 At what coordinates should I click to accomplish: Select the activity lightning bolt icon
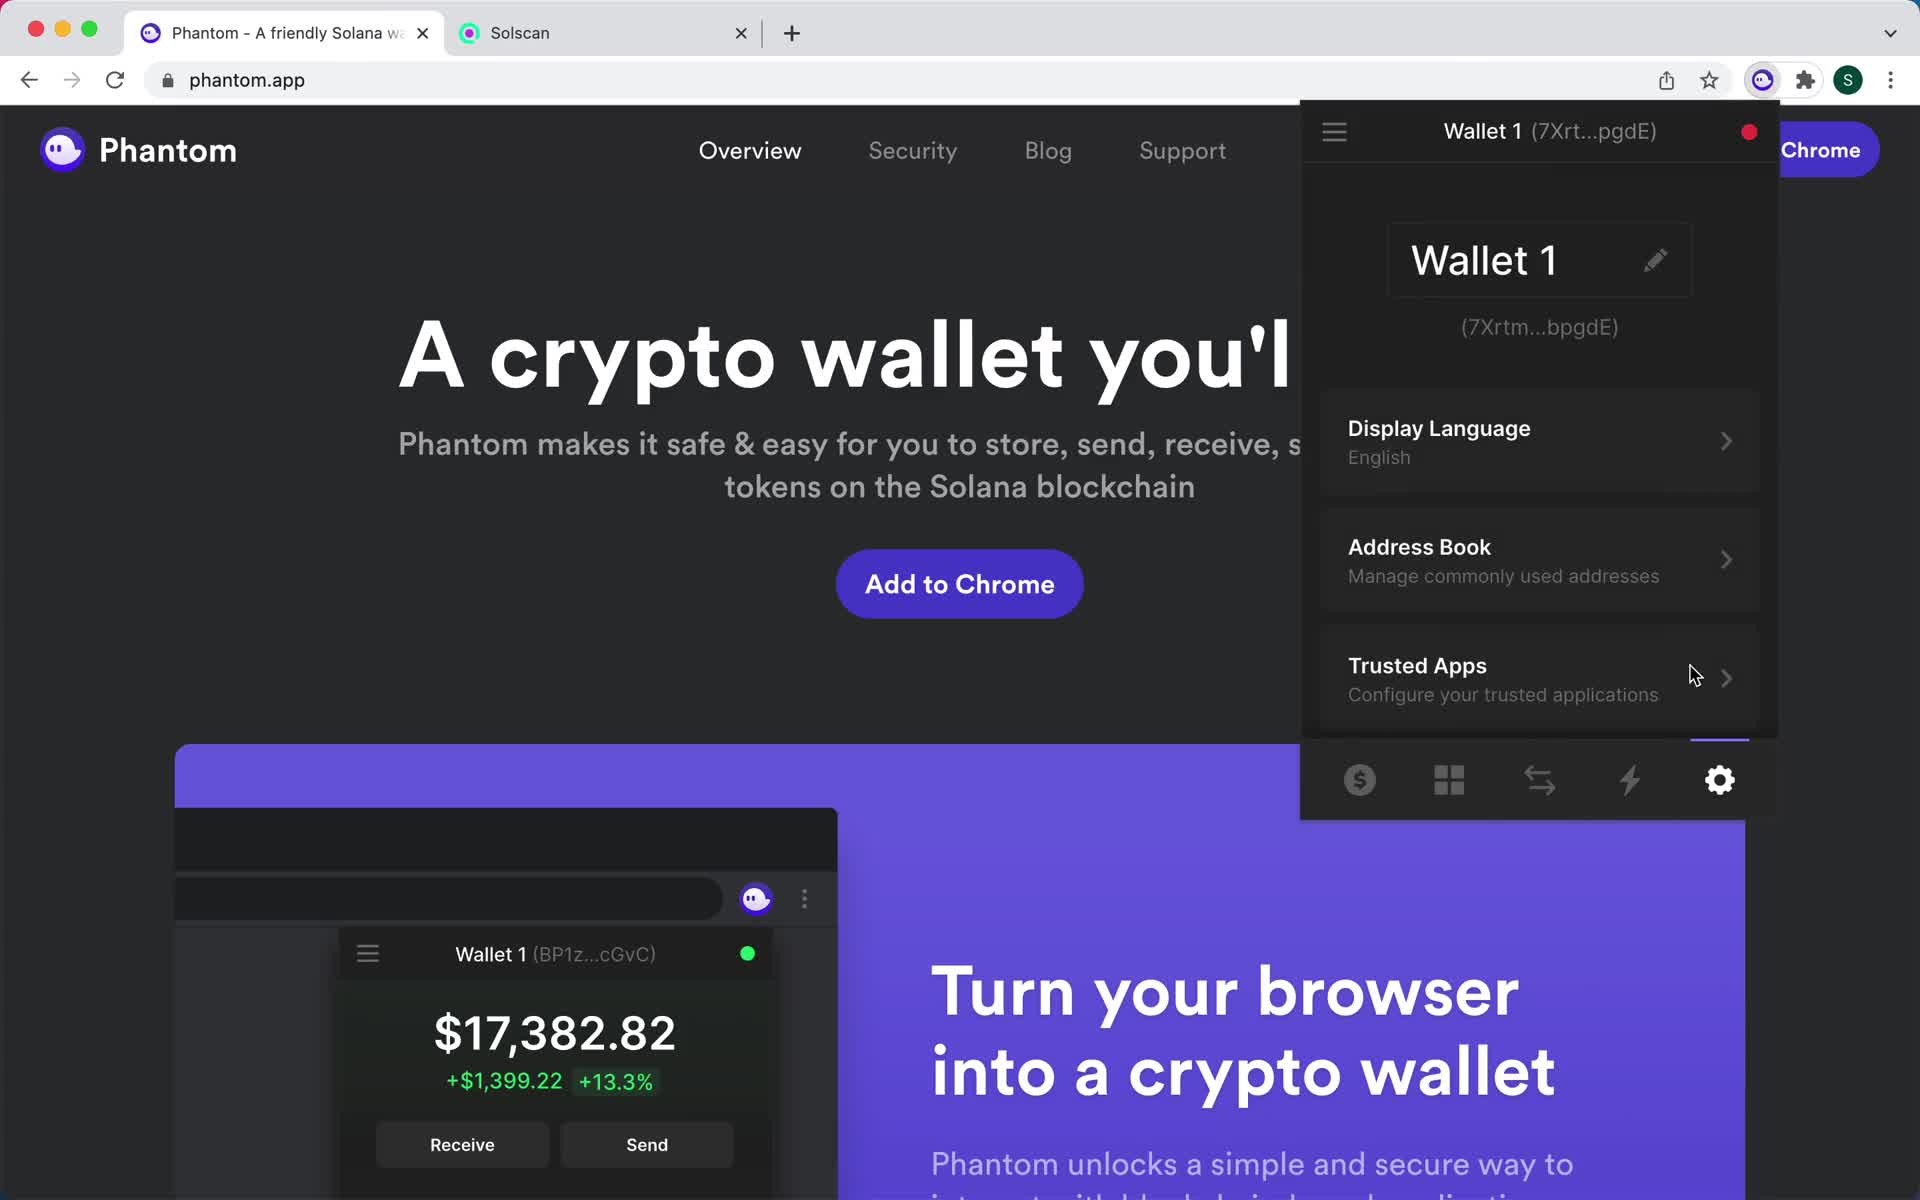click(1628, 778)
